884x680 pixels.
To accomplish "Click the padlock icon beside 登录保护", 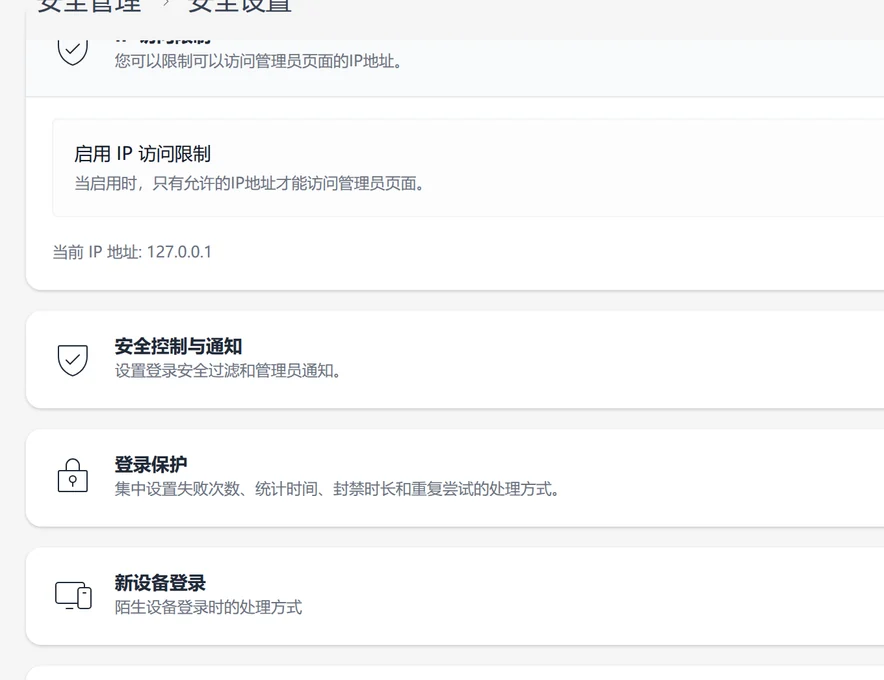I will tap(73, 475).
